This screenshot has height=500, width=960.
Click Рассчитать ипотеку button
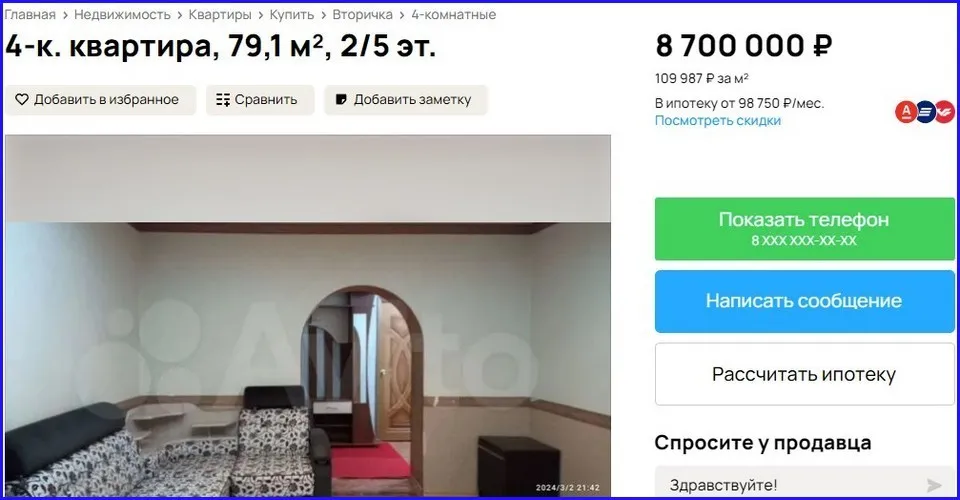pos(804,374)
